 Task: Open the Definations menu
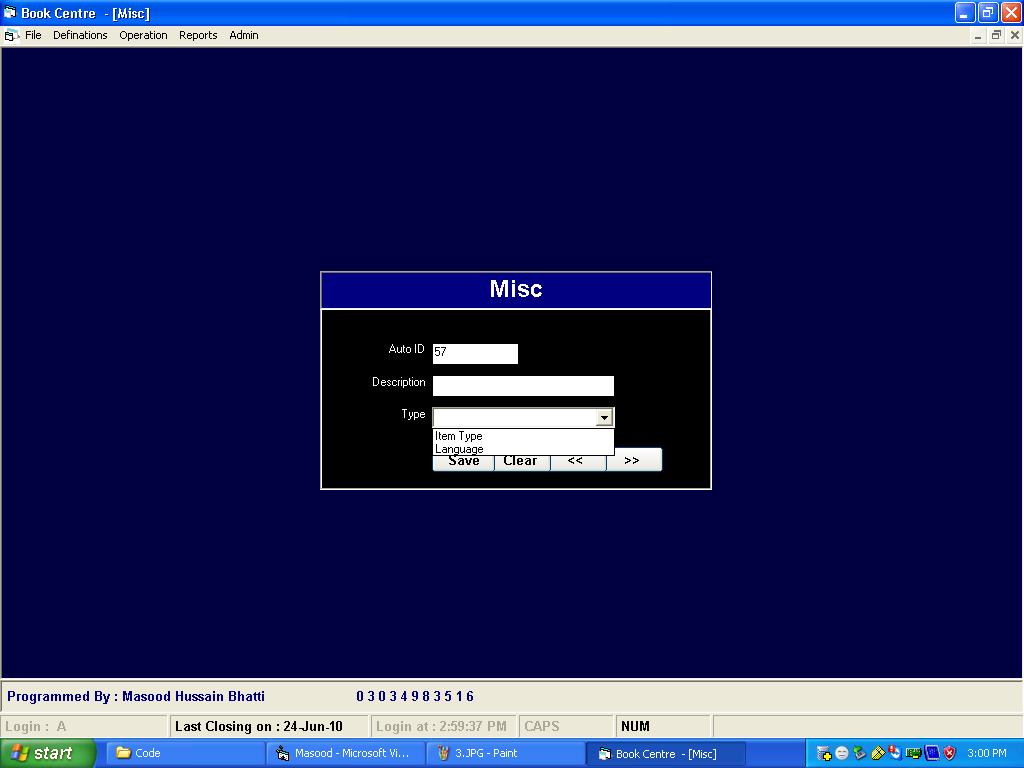[x=80, y=35]
